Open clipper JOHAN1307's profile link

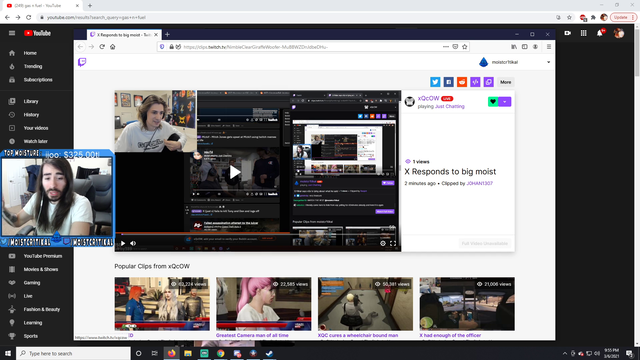click(x=480, y=184)
